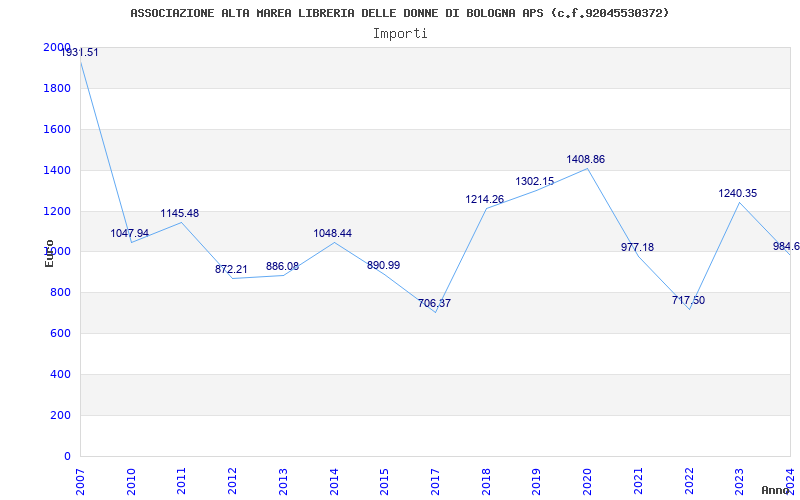Click the 872.21 value label
The width and height of the screenshot is (800, 500).
(231, 269)
